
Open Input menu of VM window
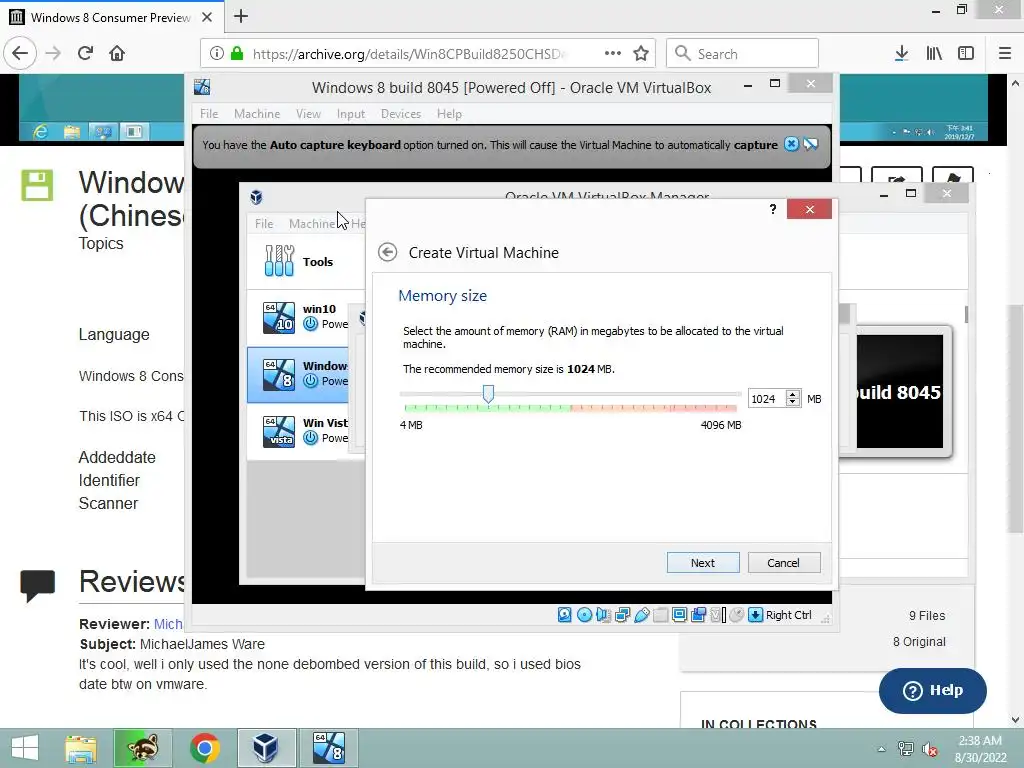351,114
